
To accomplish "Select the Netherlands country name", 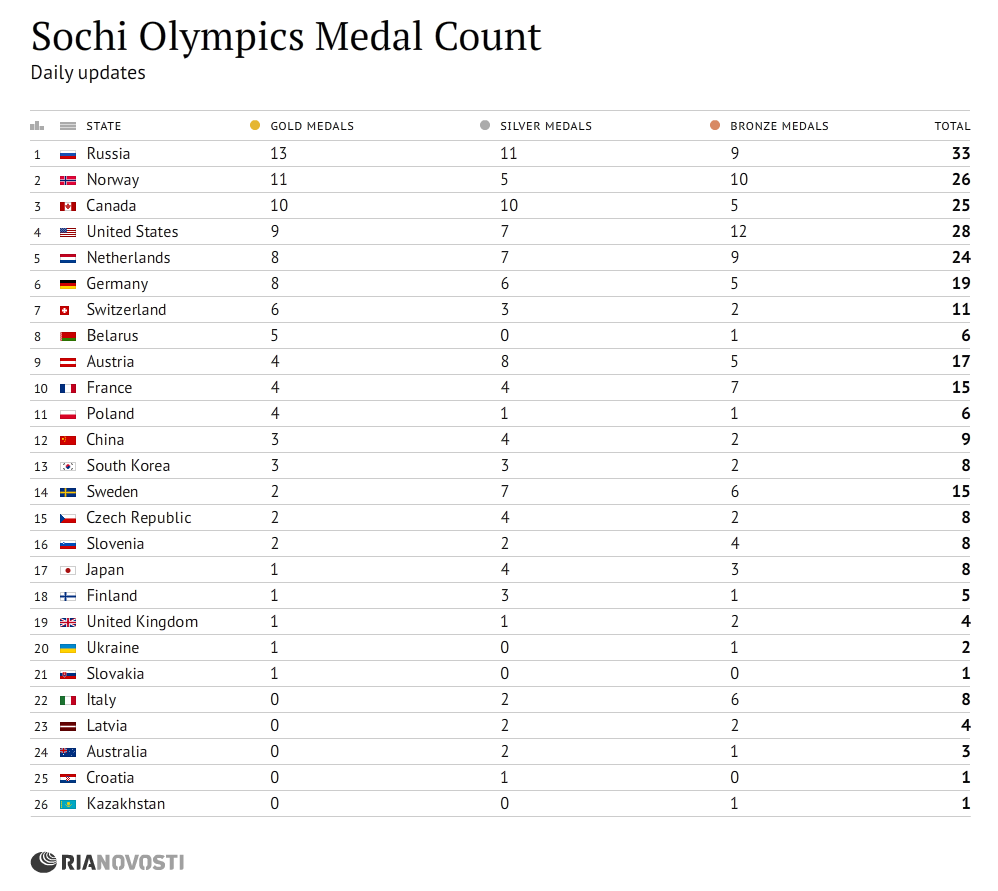I will pyautogui.click(x=128, y=258).
